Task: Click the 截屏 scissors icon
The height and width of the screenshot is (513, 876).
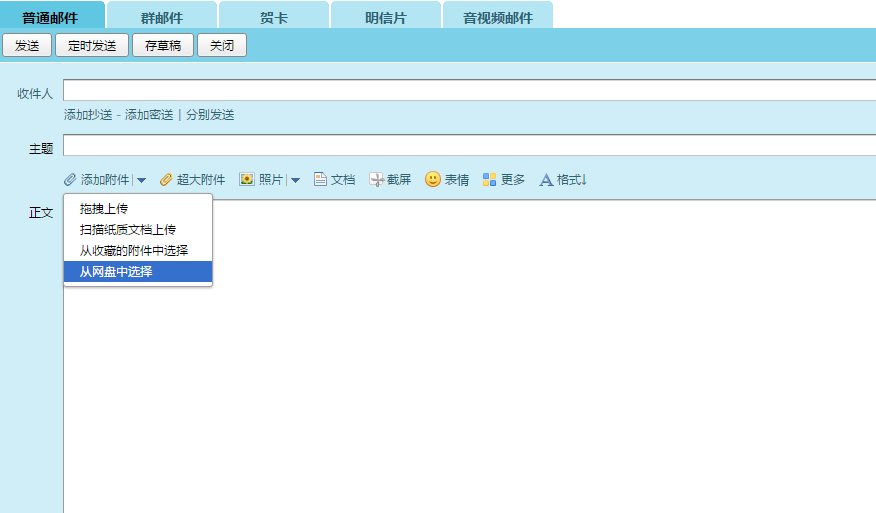Action: click(x=377, y=179)
